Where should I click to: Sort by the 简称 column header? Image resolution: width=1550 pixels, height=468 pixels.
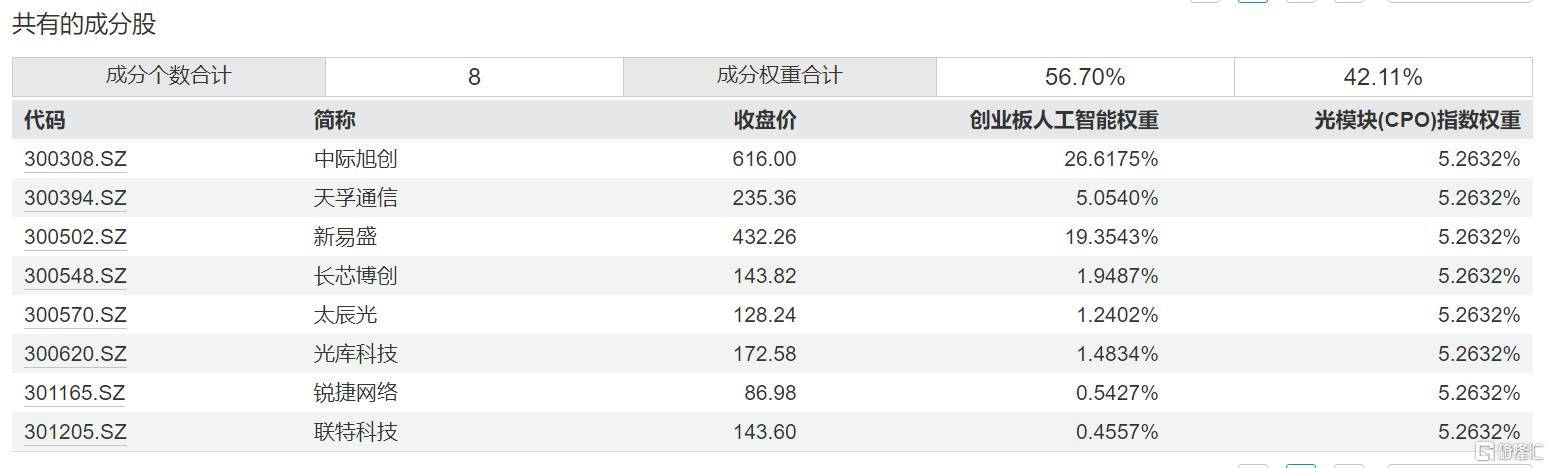tap(334, 120)
